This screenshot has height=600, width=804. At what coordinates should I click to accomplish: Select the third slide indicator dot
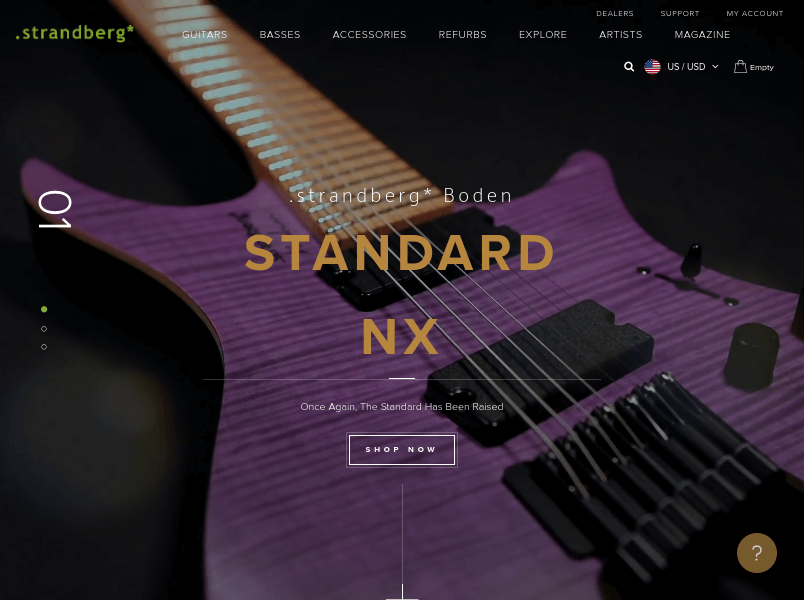coord(44,347)
